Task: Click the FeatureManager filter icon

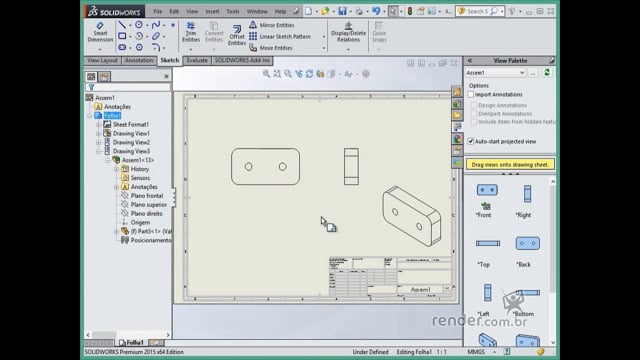Action: click(91, 87)
